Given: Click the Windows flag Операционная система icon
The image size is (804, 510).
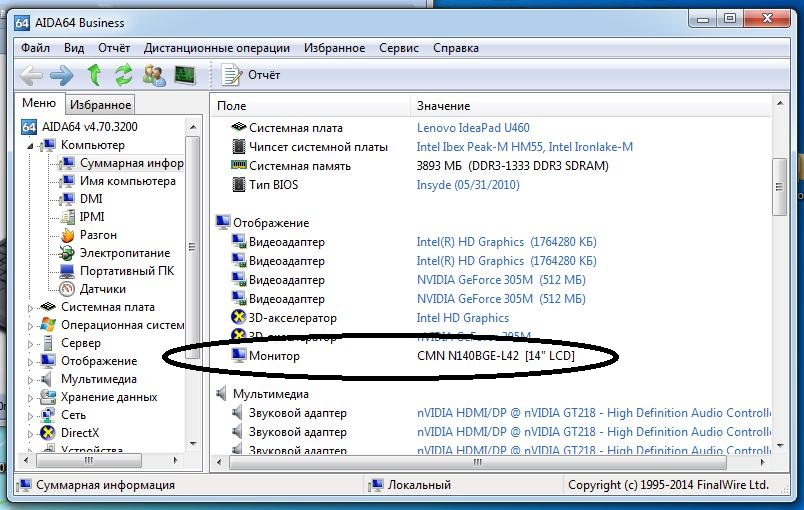Looking at the screenshot, I should point(48,324).
